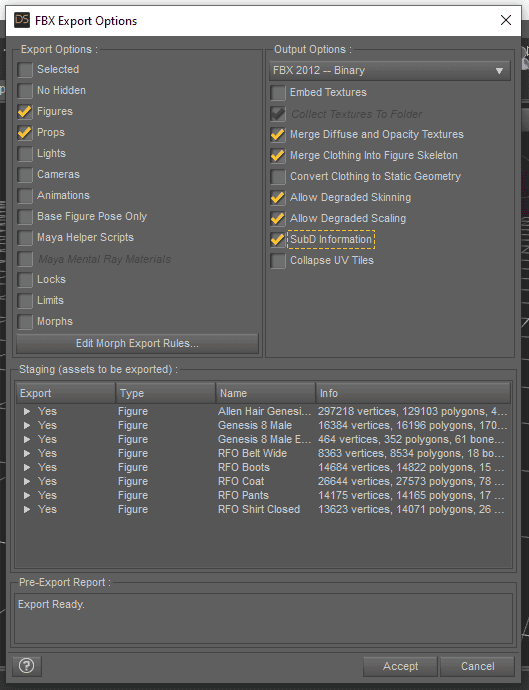Toggle Allow Degraded Scaling
Screen dimensions: 529x690
(278, 218)
